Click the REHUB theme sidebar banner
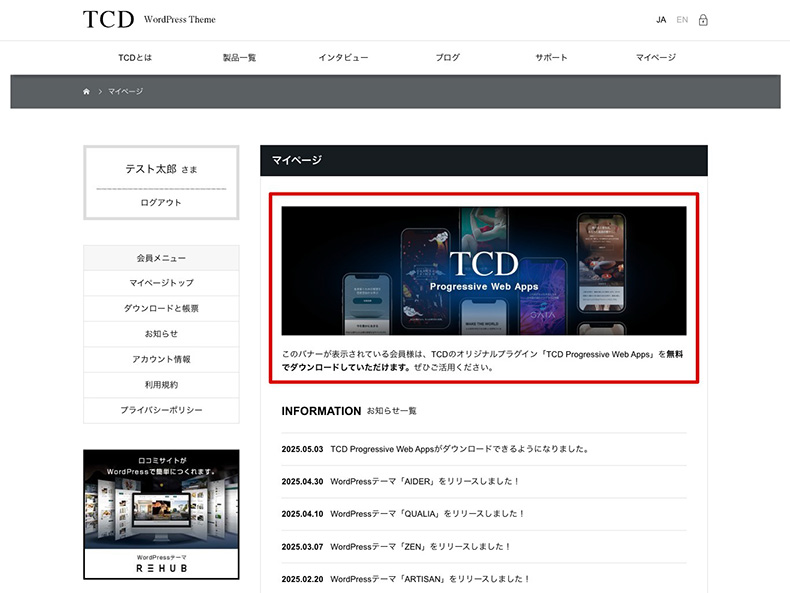 point(161,514)
